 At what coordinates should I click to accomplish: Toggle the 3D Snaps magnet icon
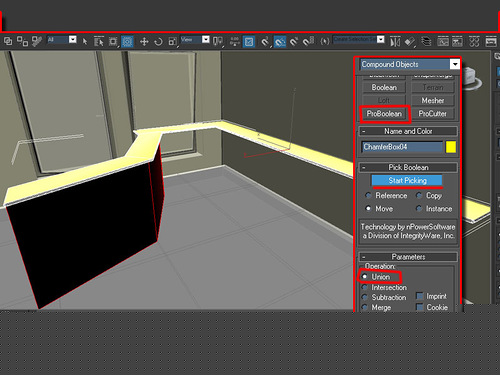coord(265,41)
